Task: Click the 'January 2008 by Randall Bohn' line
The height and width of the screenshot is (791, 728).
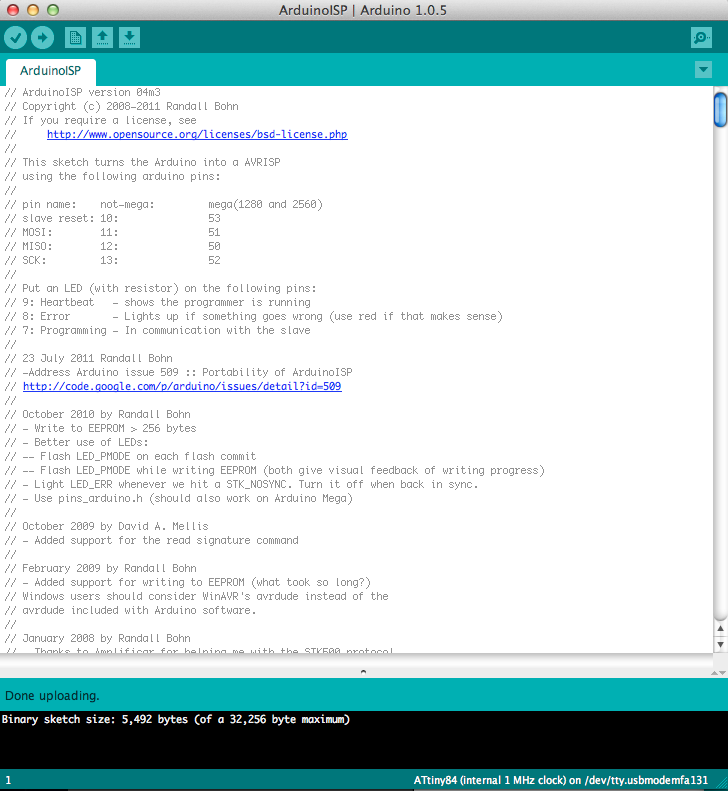Action: pyautogui.click(x=98, y=638)
